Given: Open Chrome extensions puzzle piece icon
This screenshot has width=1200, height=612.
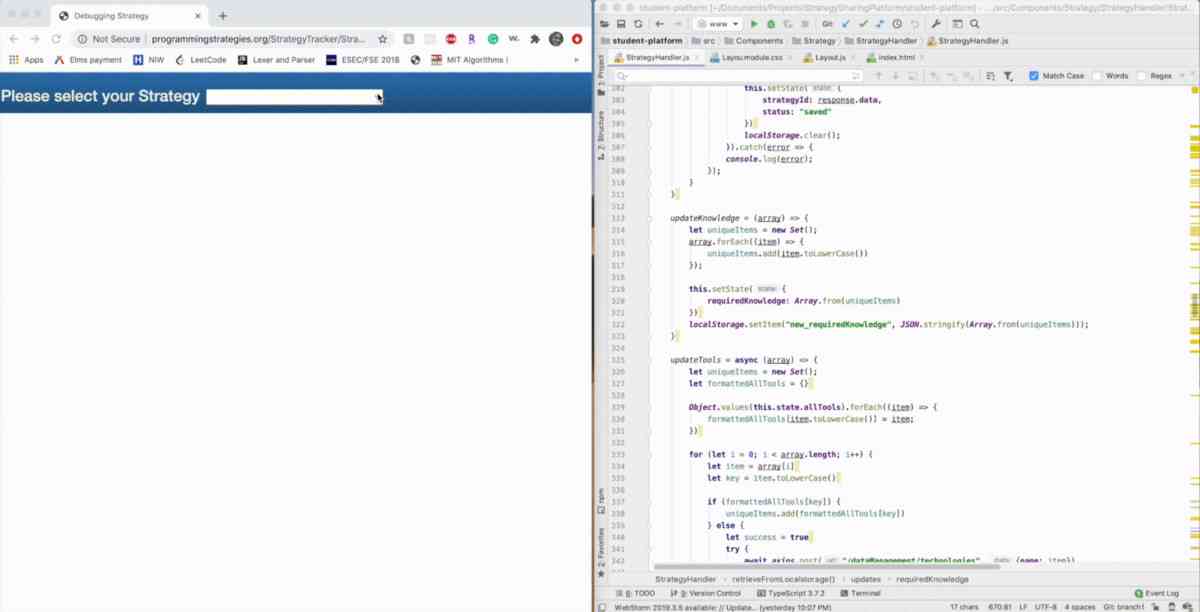Looking at the screenshot, I should coord(535,39).
